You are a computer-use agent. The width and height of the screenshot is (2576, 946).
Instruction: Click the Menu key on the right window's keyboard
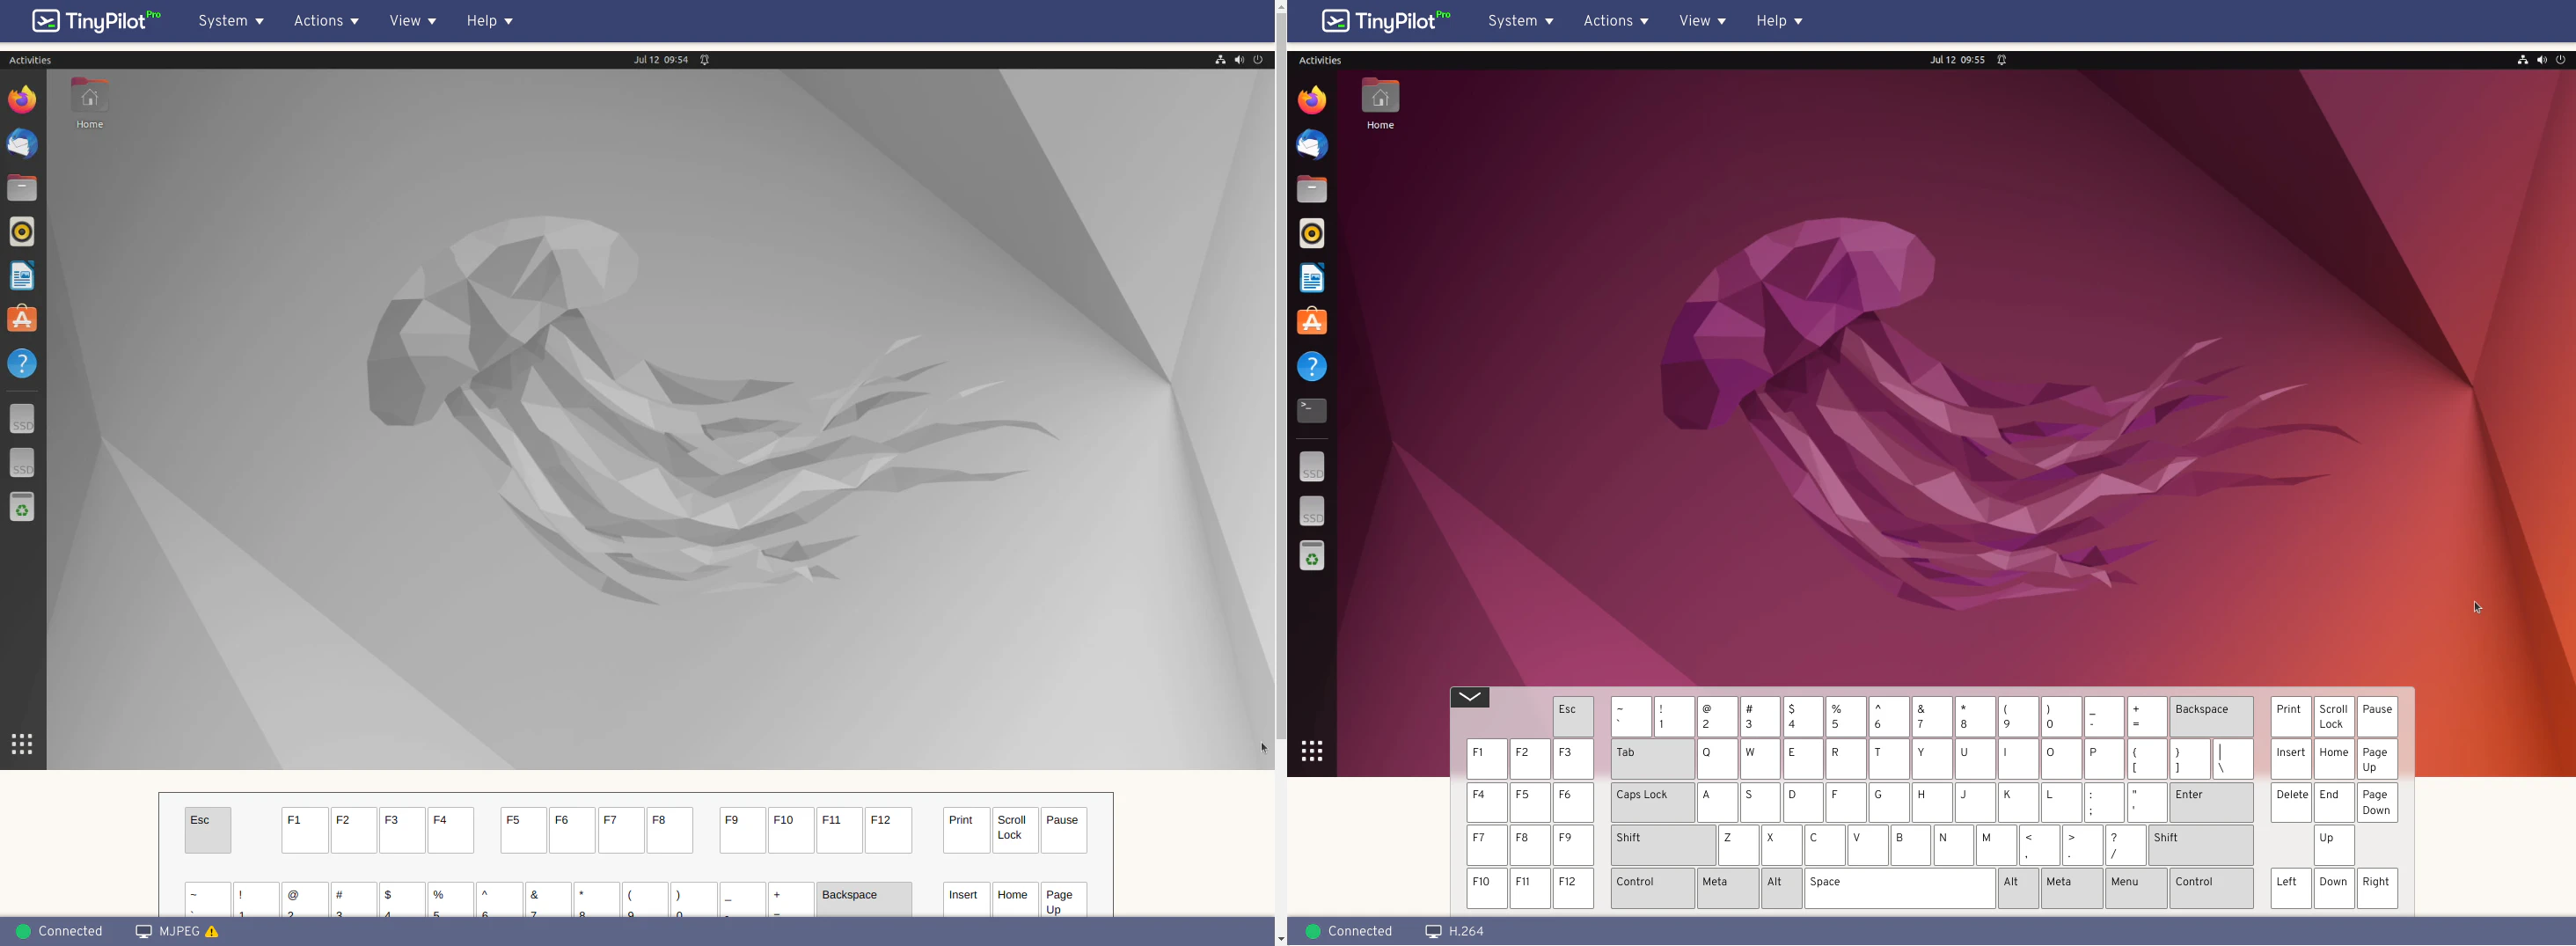2136,889
